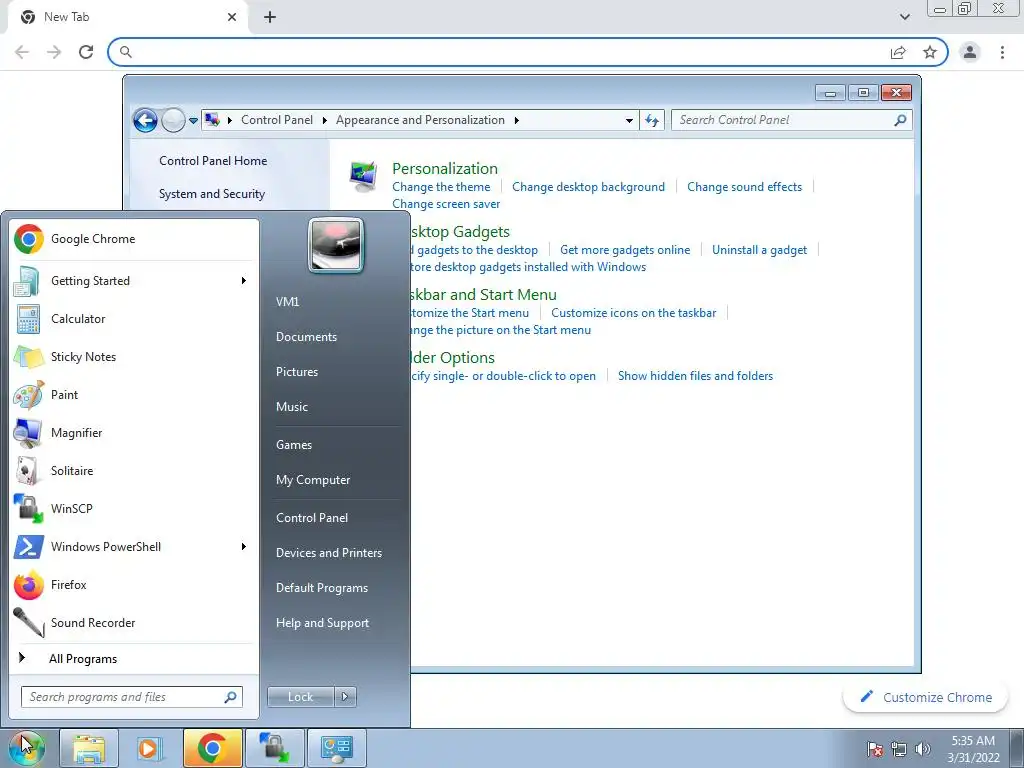This screenshot has height=768, width=1024.
Task: Click the Control Panel refresh button
Action: (x=652, y=120)
